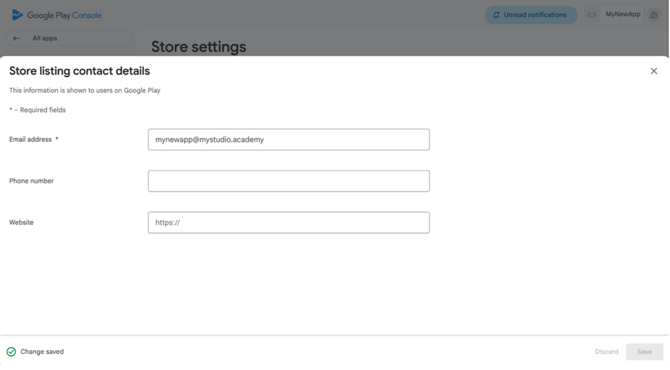
Task: Click the green Change saved checkmark icon
Action: [11, 352]
